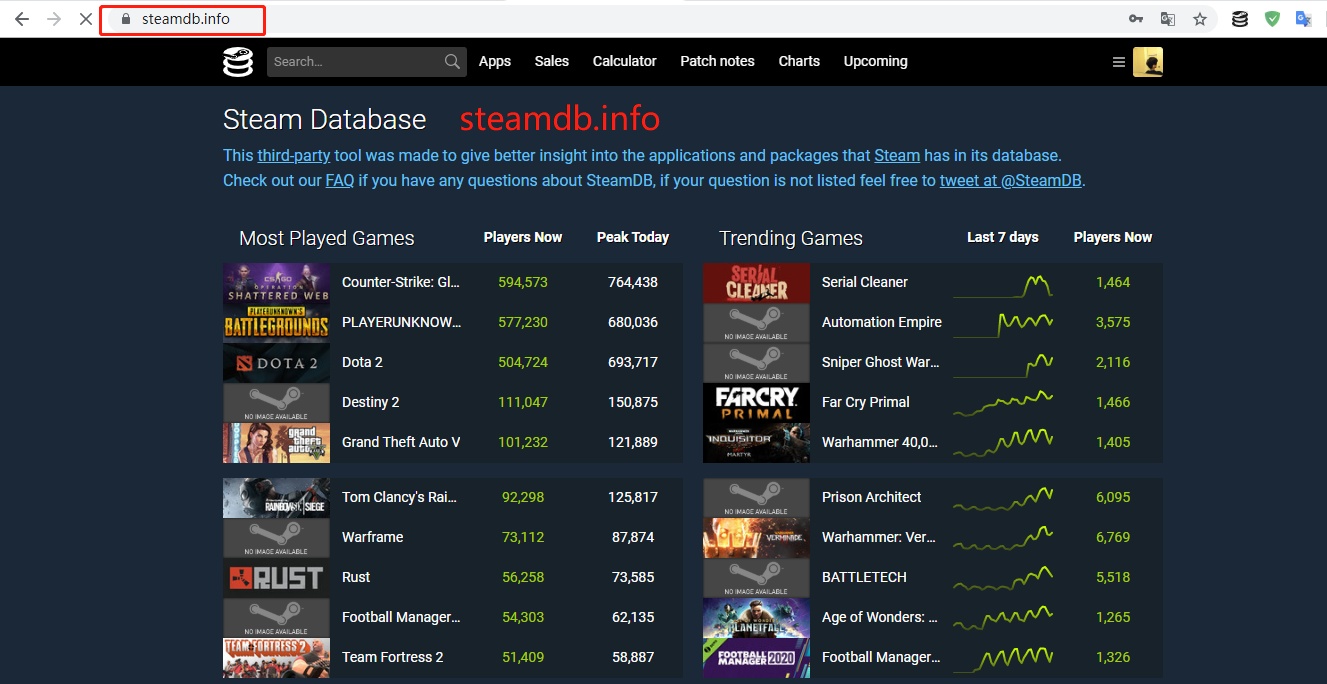Screen dimensions: 1327x684
Task: Follow the third-party link
Action: coord(294,156)
